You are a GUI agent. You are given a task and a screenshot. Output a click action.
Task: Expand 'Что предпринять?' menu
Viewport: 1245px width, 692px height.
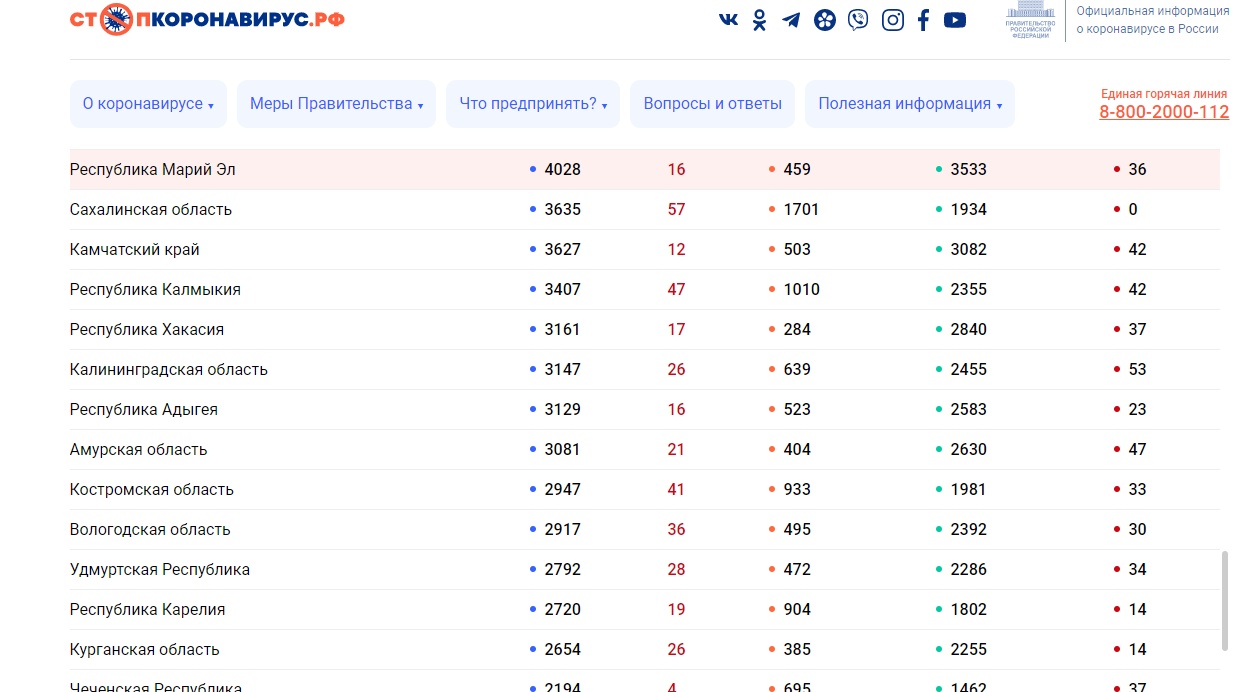(533, 104)
